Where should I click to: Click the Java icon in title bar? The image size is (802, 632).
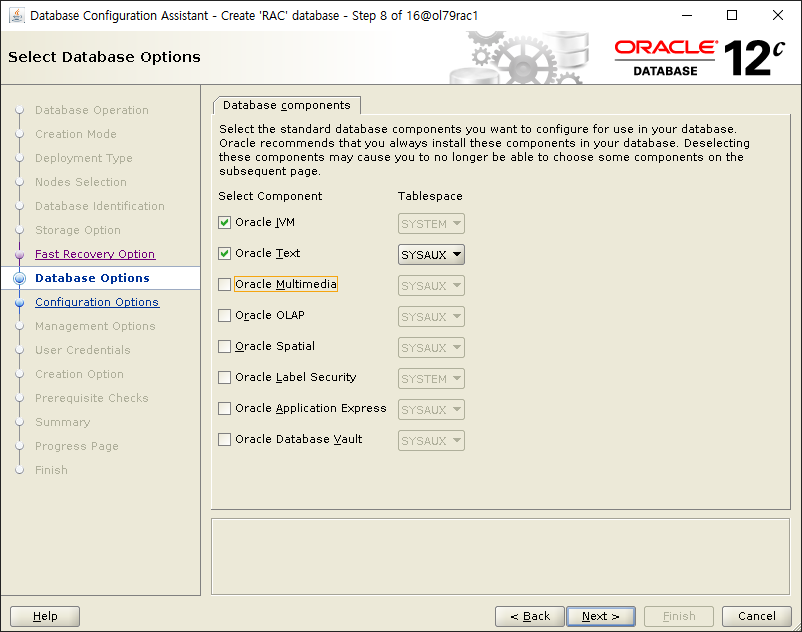click(17, 15)
